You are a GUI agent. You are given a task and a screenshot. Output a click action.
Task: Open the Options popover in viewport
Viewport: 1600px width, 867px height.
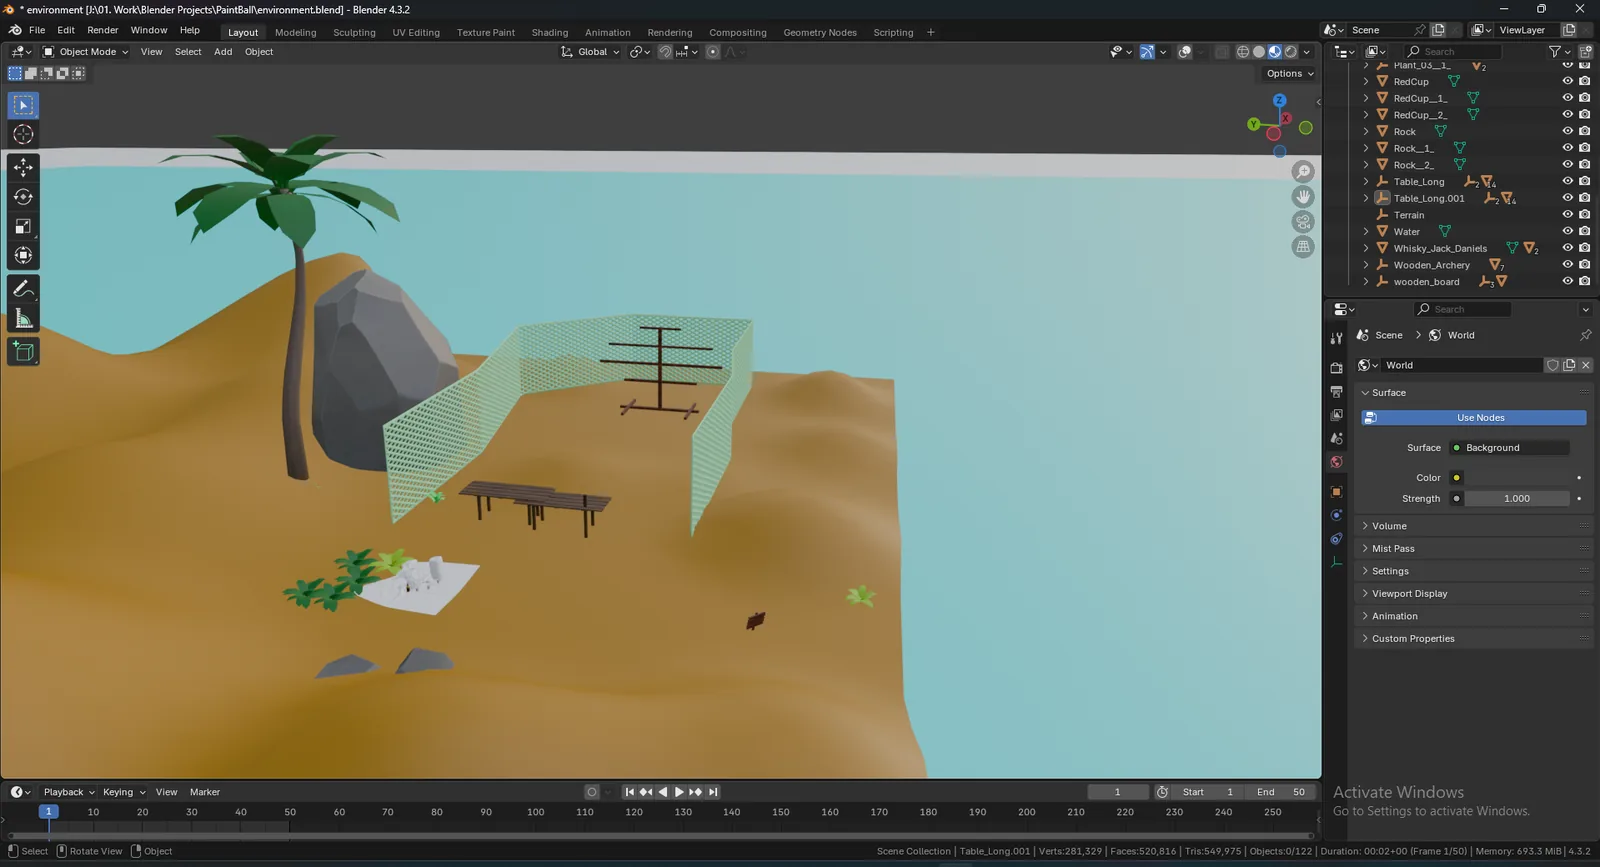coord(1290,73)
